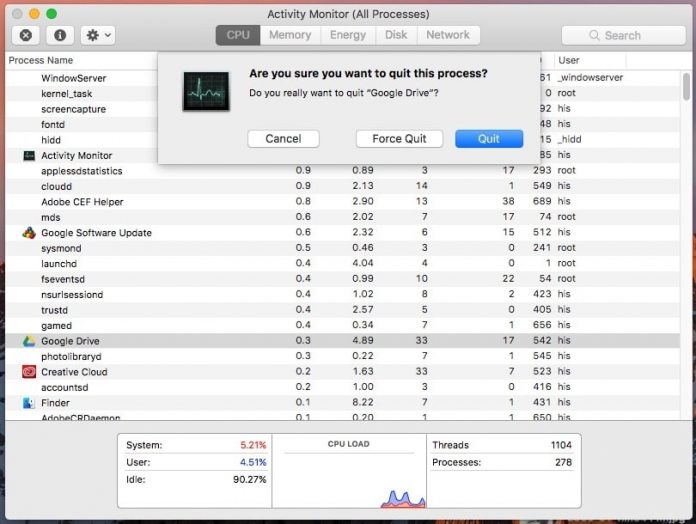This screenshot has height=524, width=696.
Task: Select the launchd process
Action: 59,264
